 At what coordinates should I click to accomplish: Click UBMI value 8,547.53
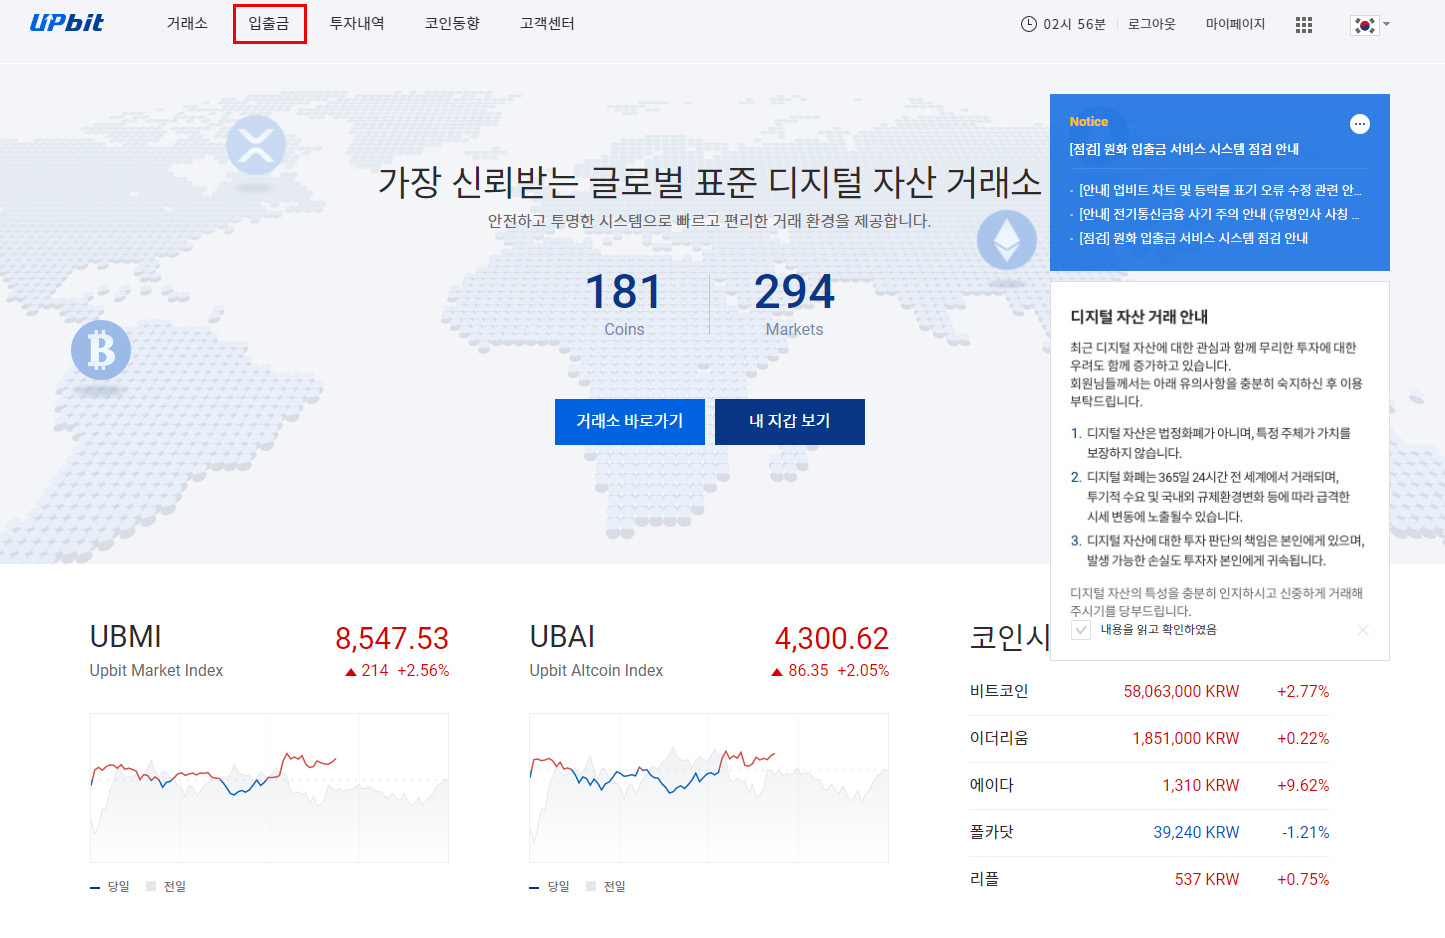[x=392, y=638]
